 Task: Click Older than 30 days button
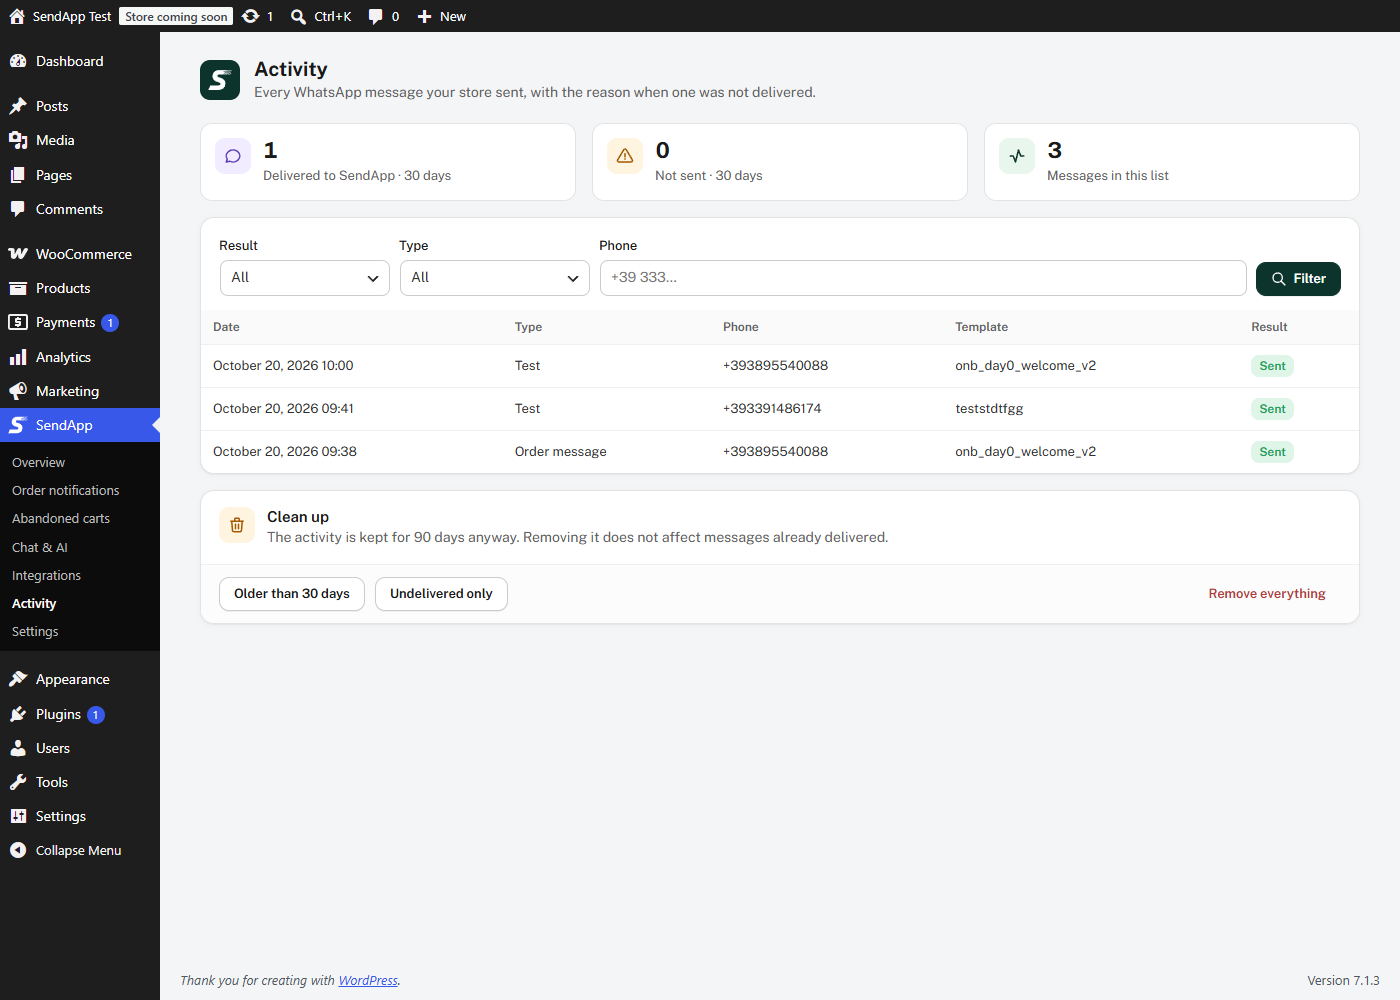(x=292, y=594)
